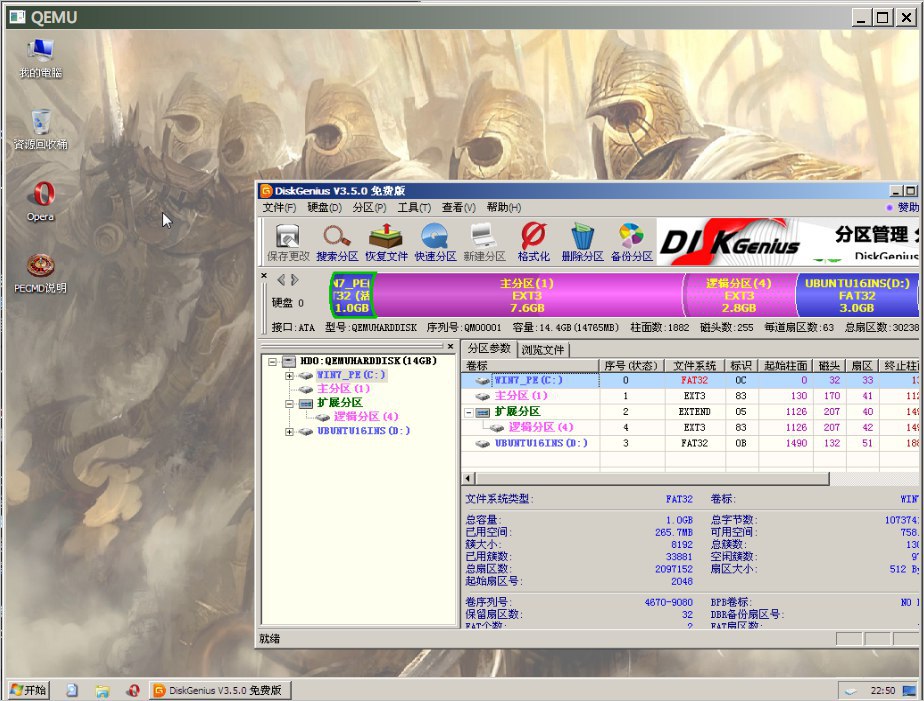This screenshot has width=924, height=701.
Task: Select the 逻辑分区(4) table row
Action: click(x=690, y=427)
